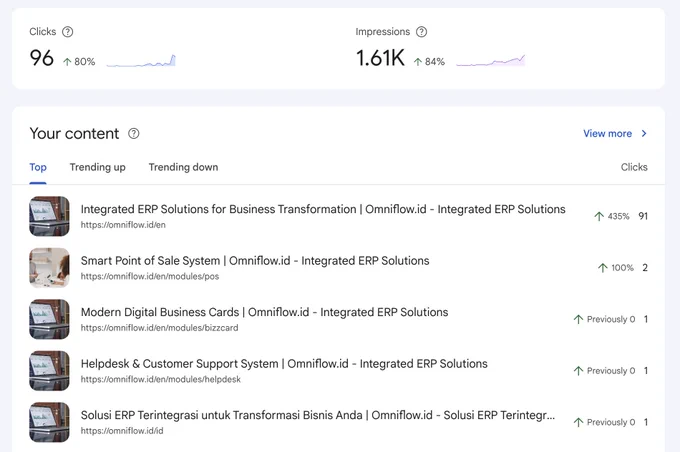Viewport: 680px width, 452px height.
Task: Switch to the Trending down tab
Action: 183,167
